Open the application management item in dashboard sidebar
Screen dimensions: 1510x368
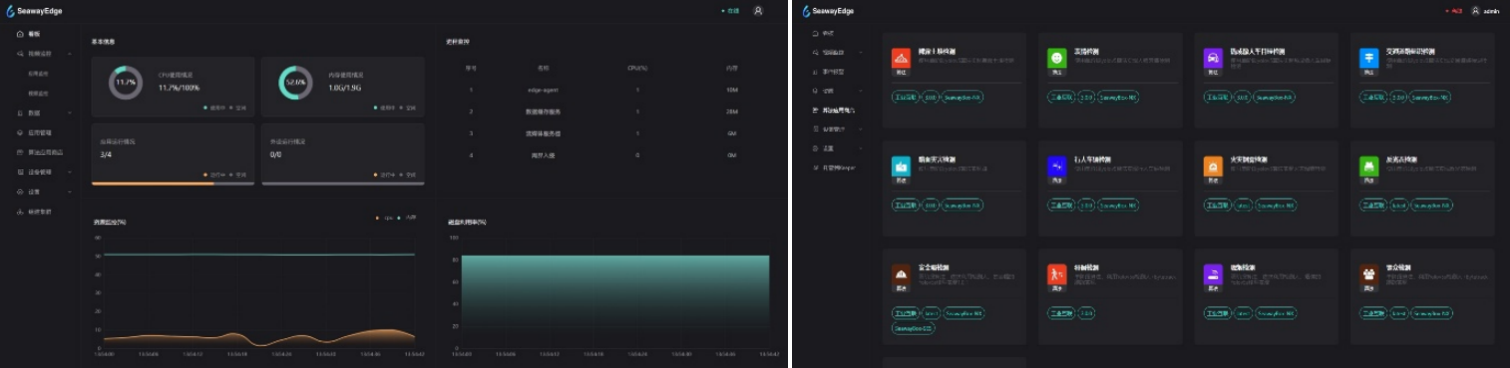click(x=34, y=132)
